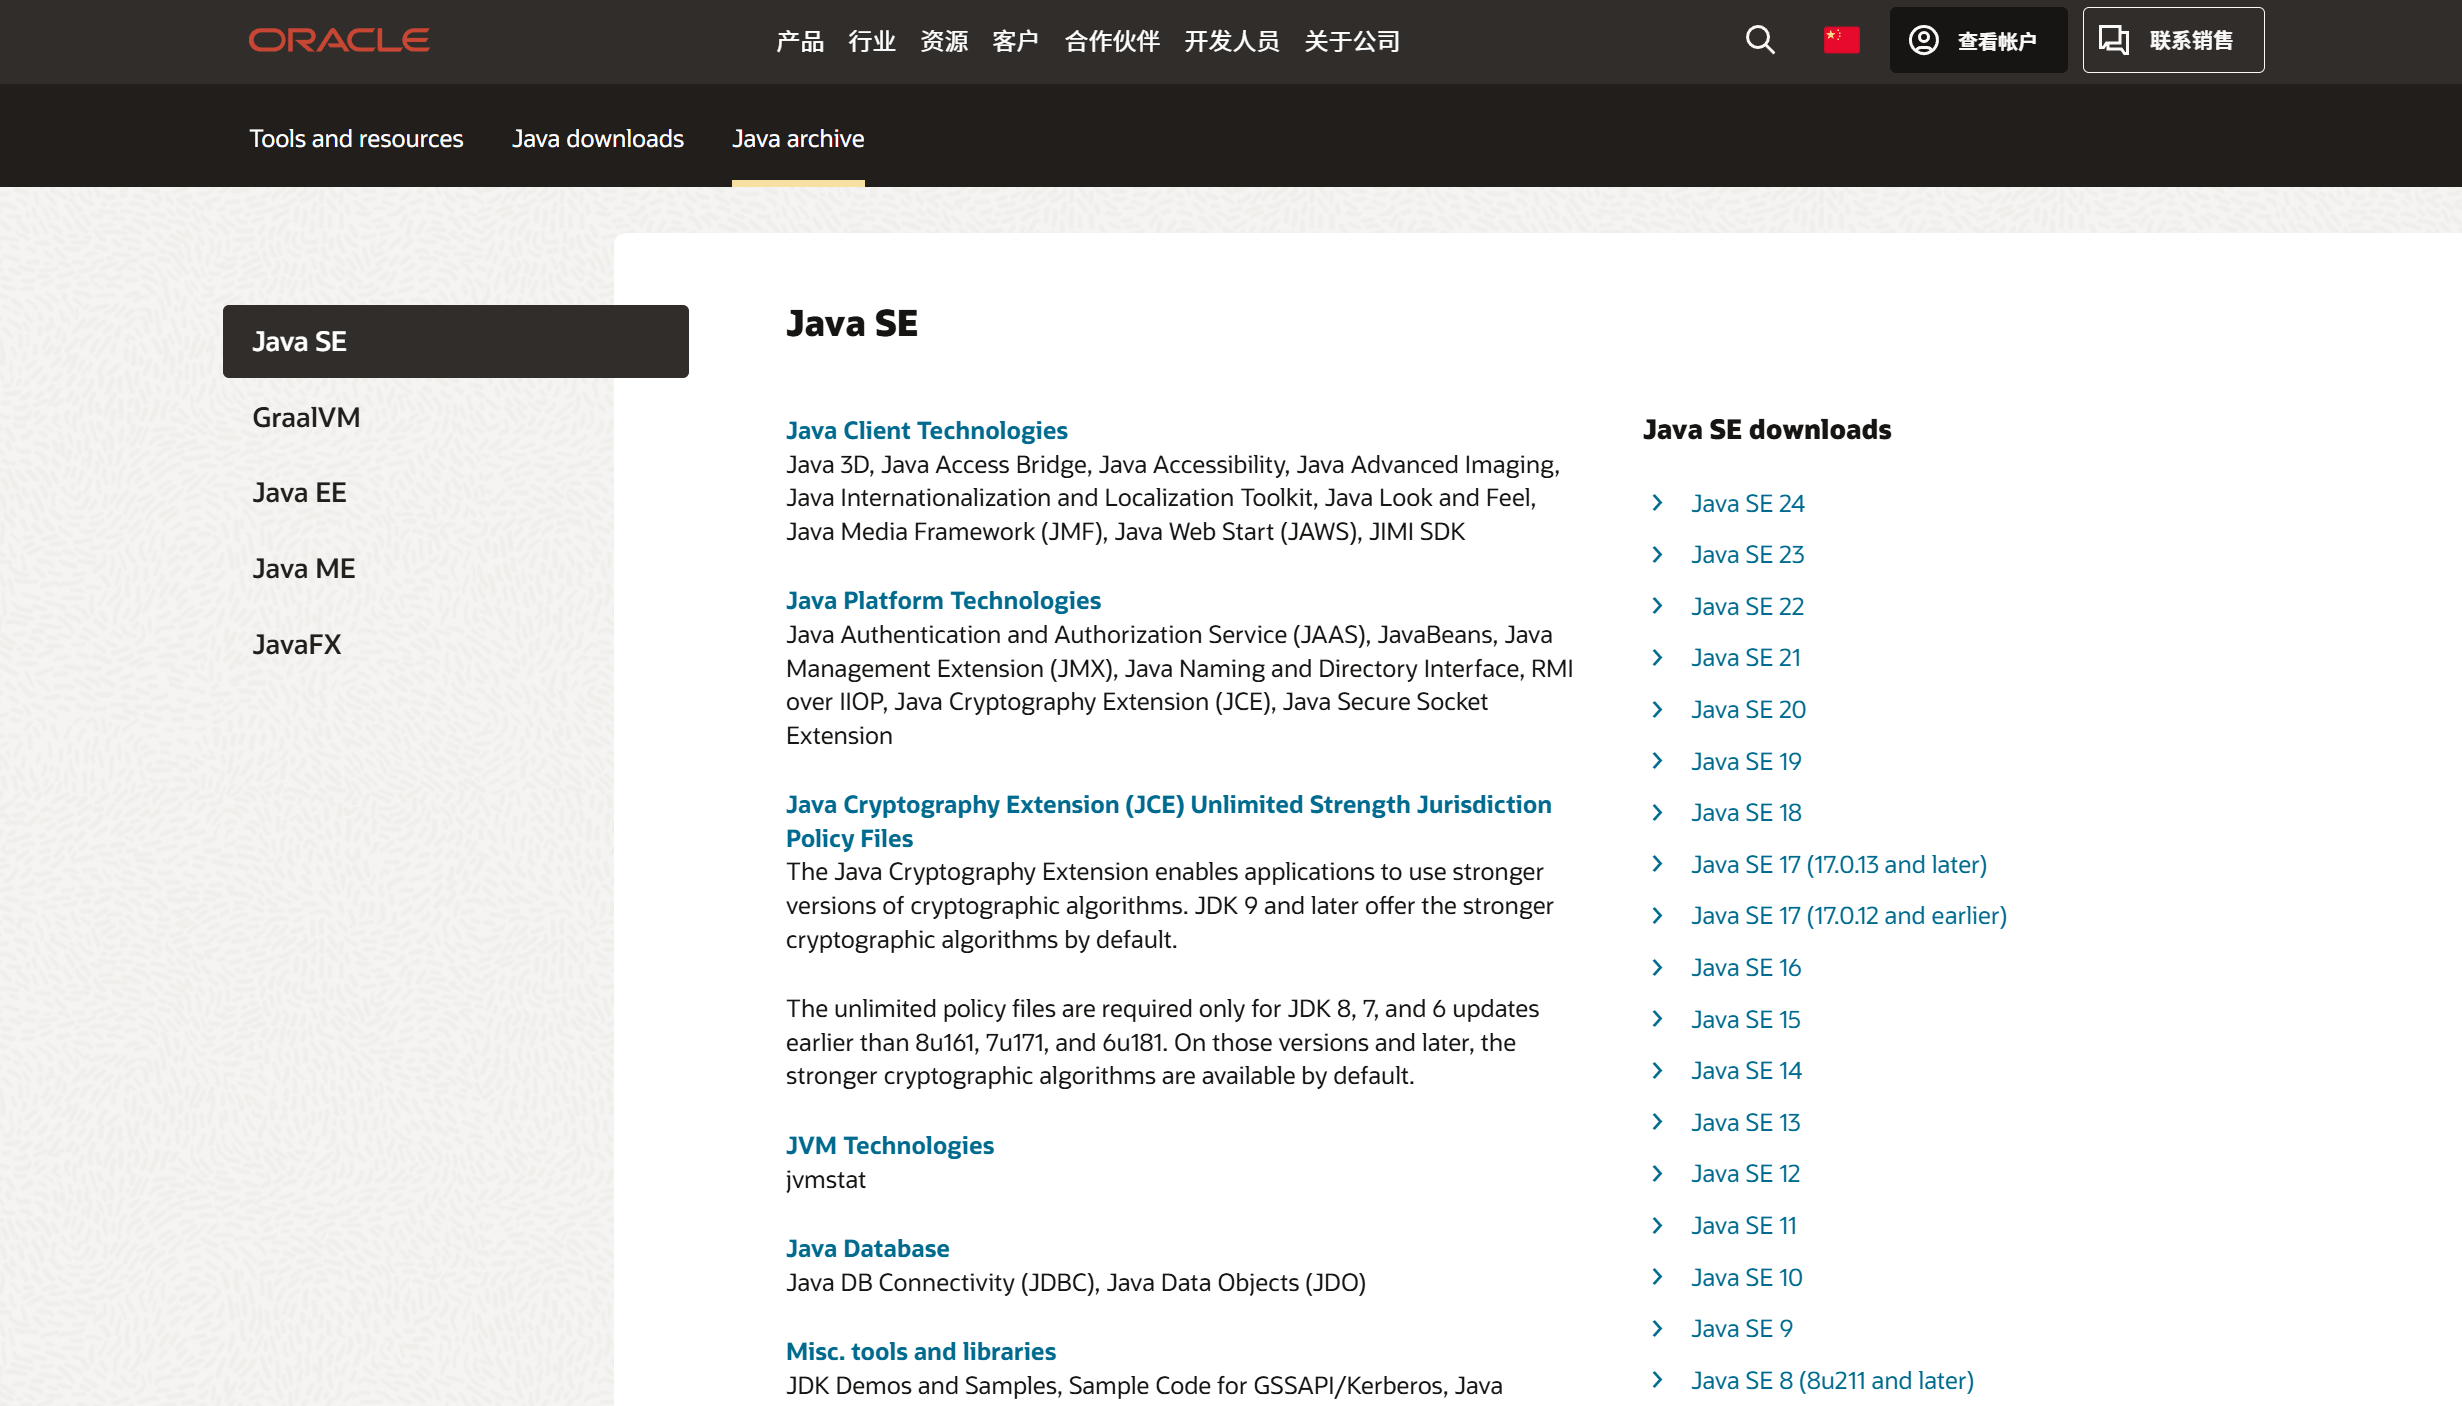Click the chat icon beside 联系销售
2462x1406 pixels.
(x=2114, y=40)
